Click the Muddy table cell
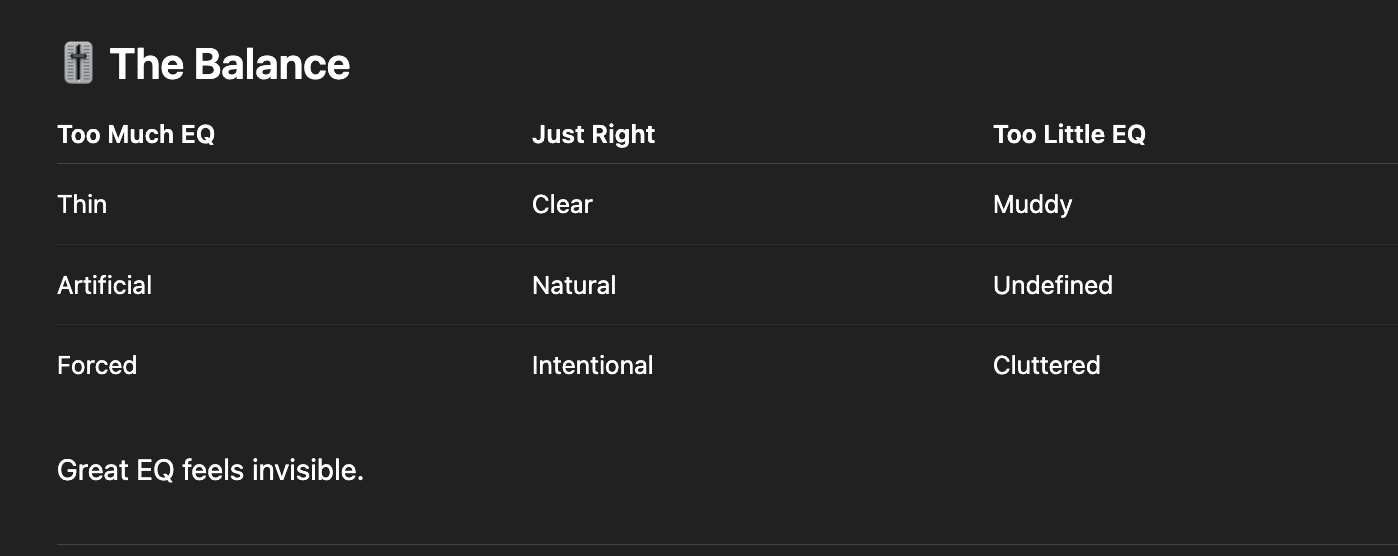The image size is (1398, 556). 1032,205
